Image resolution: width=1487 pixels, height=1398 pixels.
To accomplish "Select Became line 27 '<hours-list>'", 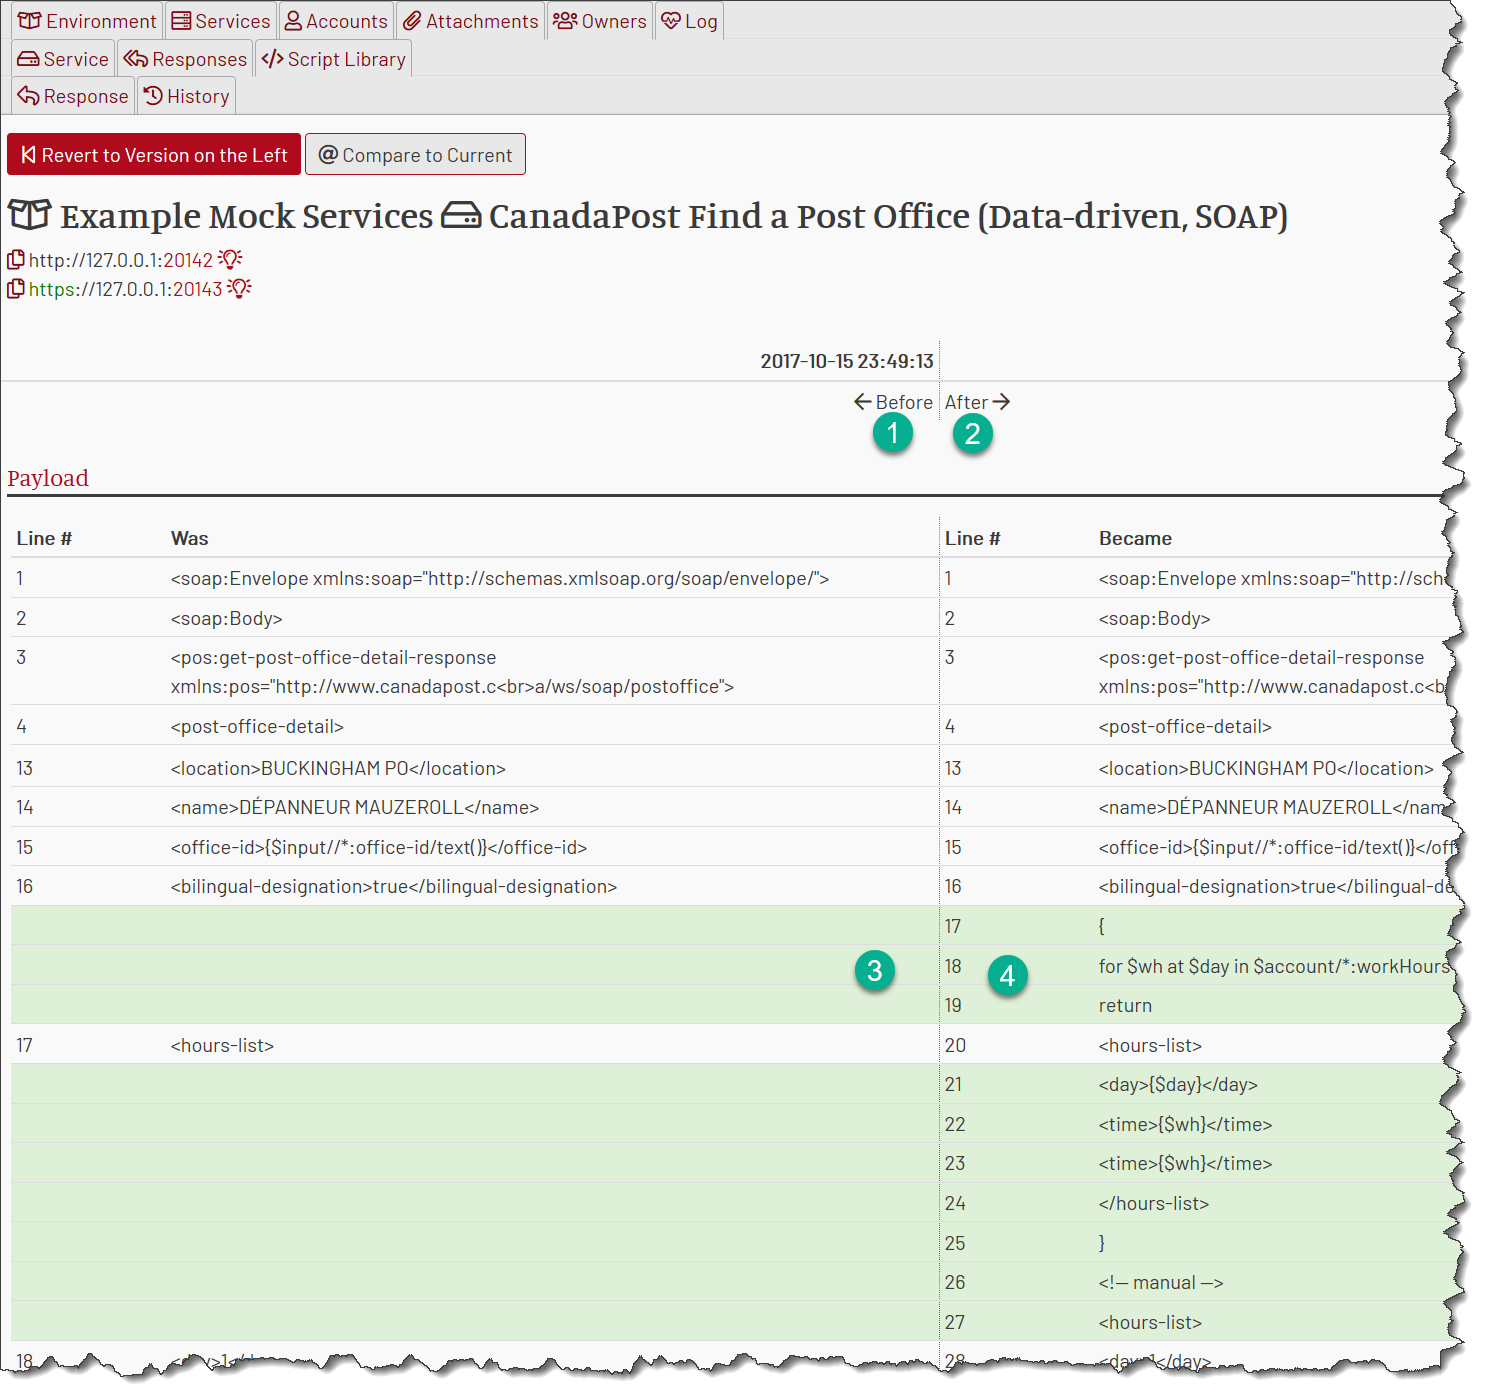I will pos(1150,1322).
